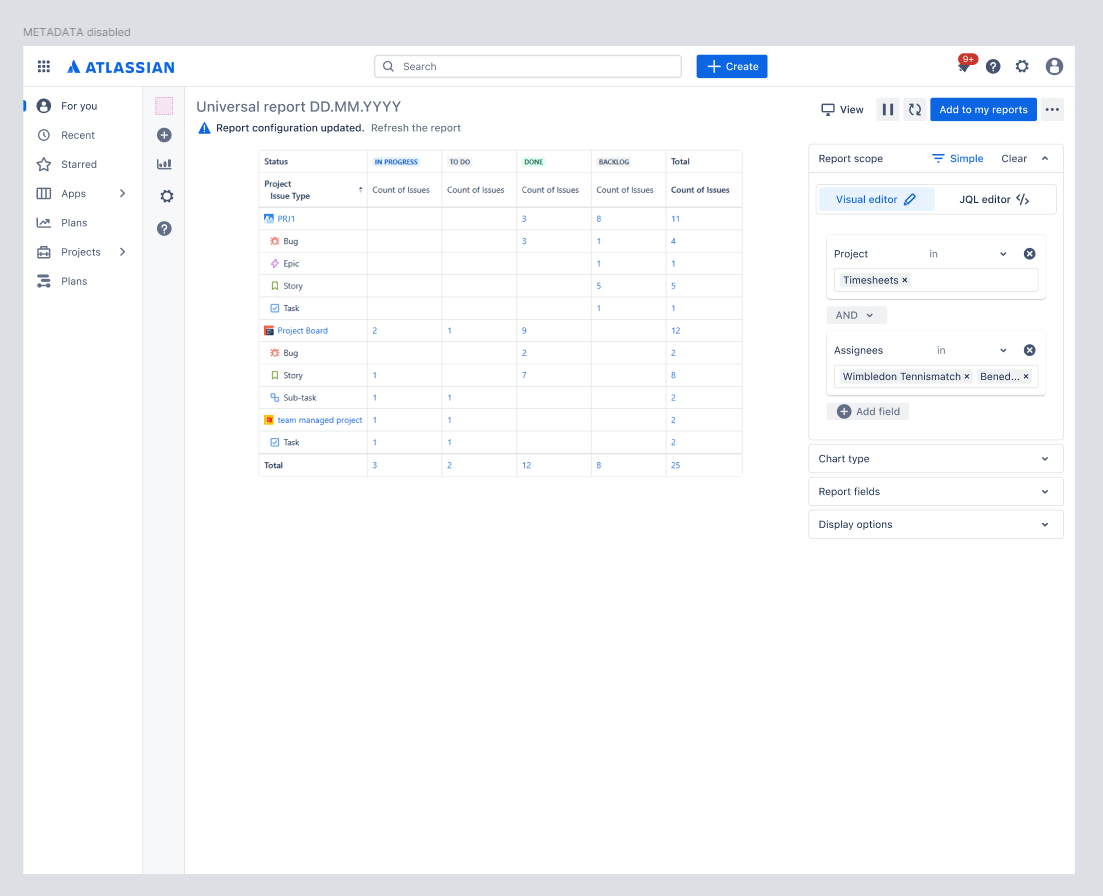1103x896 pixels.
Task: Expand the Chart type section
Action: 935,458
